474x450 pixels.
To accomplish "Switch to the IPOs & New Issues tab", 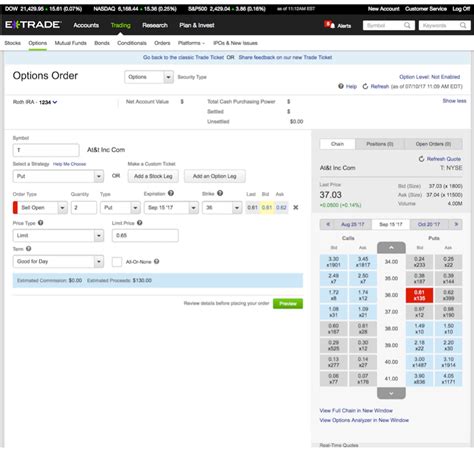I will coord(235,43).
